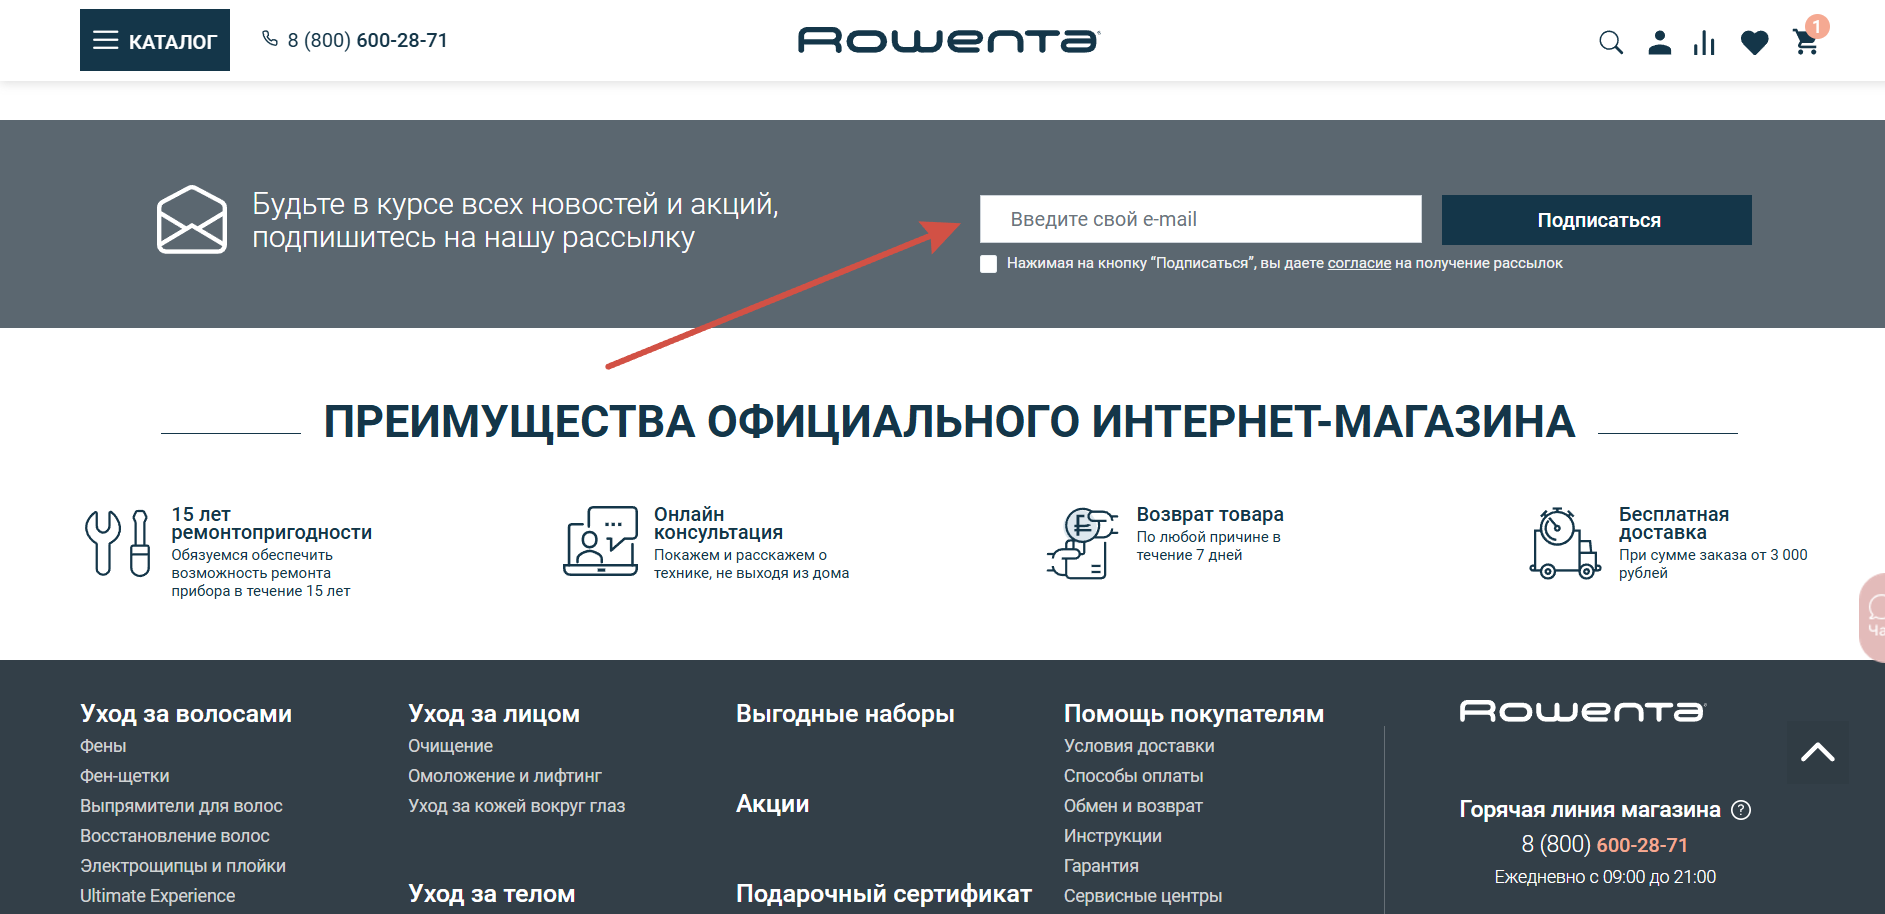Click the 'Возврат товара' heading
This screenshot has height=914, width=1885.
[x=1210, y=514]
